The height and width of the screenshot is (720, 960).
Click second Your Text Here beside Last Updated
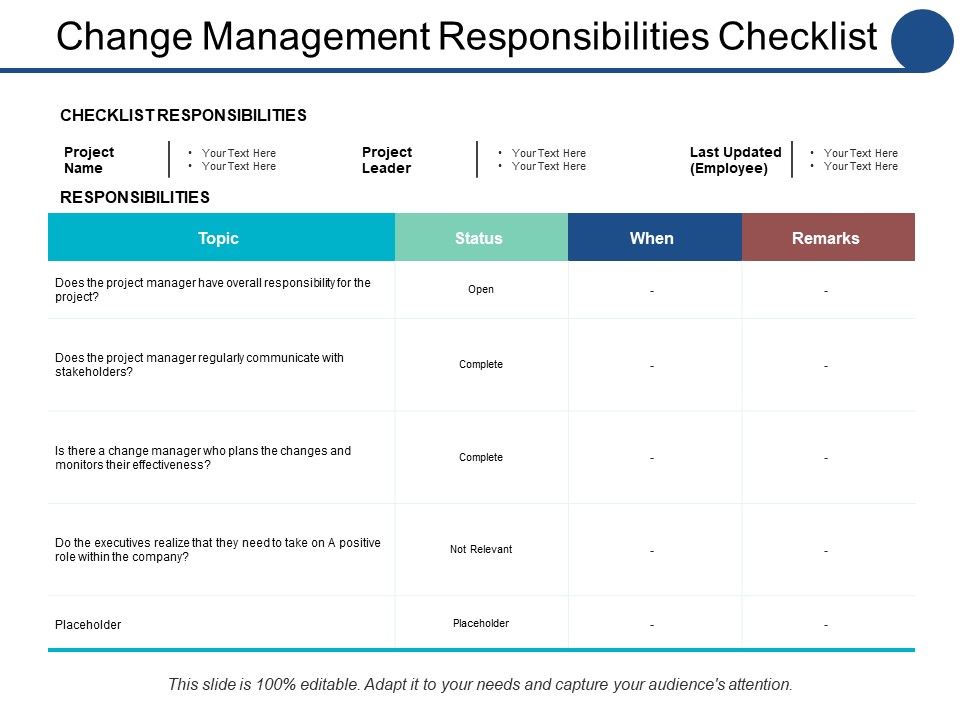tap(860, 166)
